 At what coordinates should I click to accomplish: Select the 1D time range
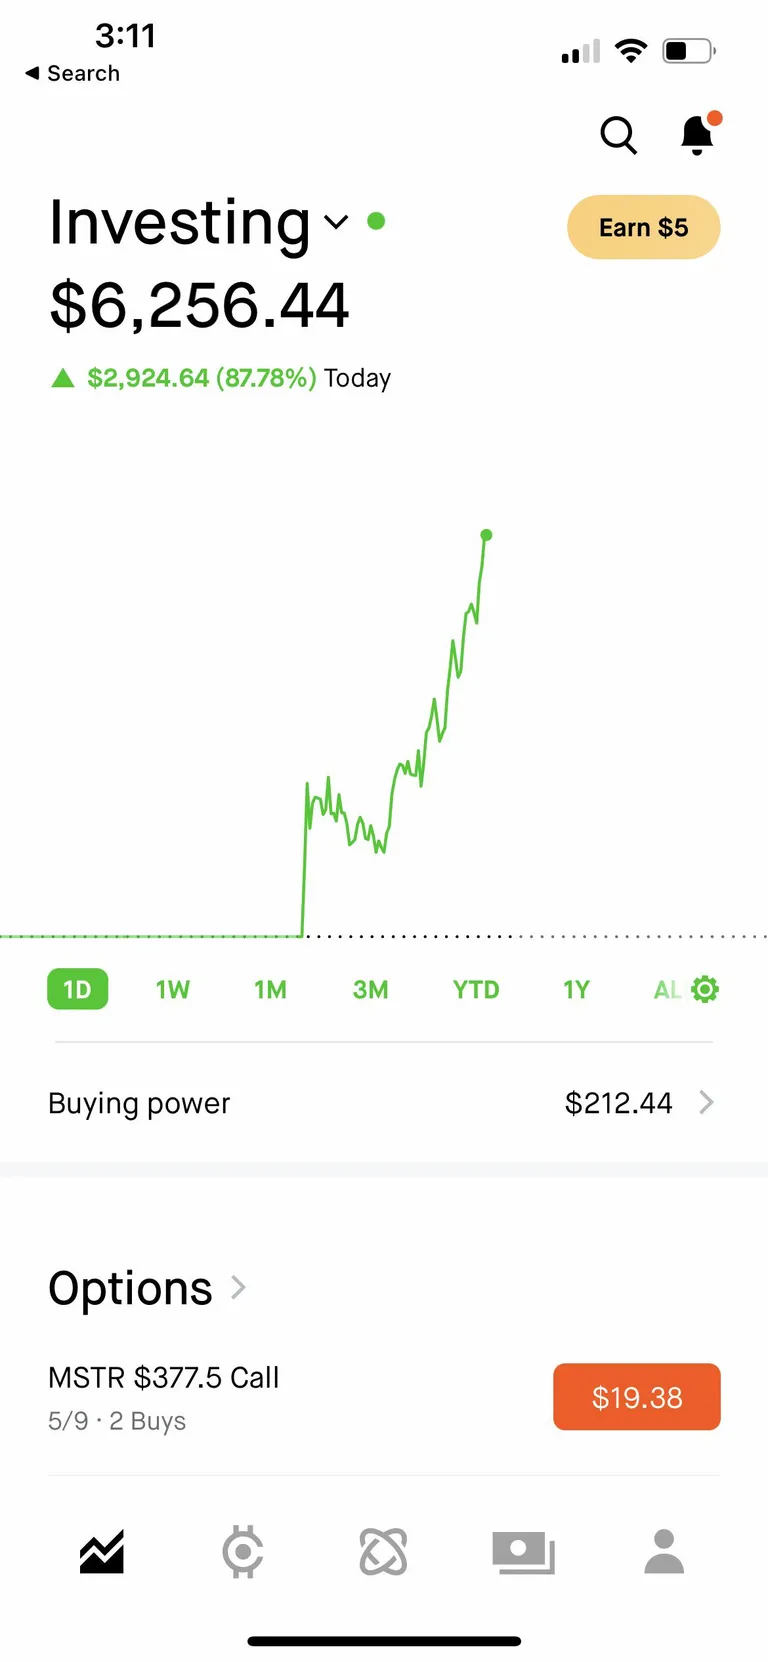click(x=77, y=989)
